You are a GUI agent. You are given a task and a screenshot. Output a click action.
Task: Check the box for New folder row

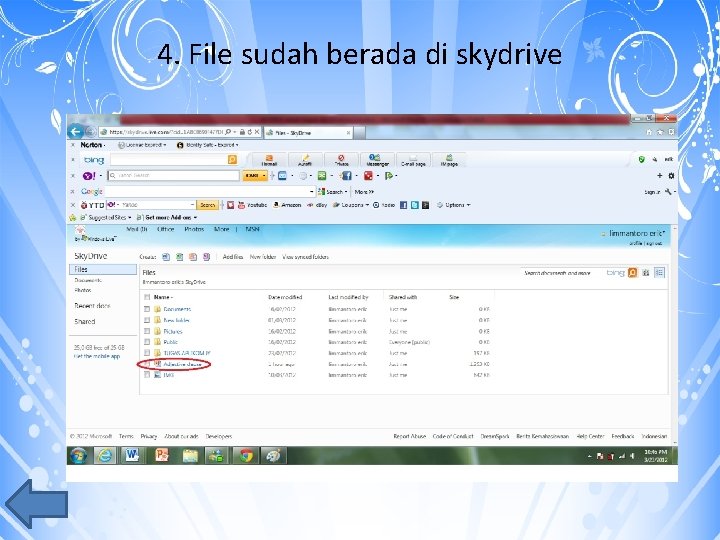[x=147, y=320]
